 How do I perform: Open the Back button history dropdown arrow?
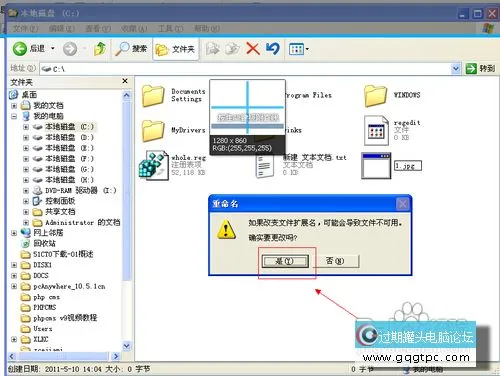tap(53, 49)
